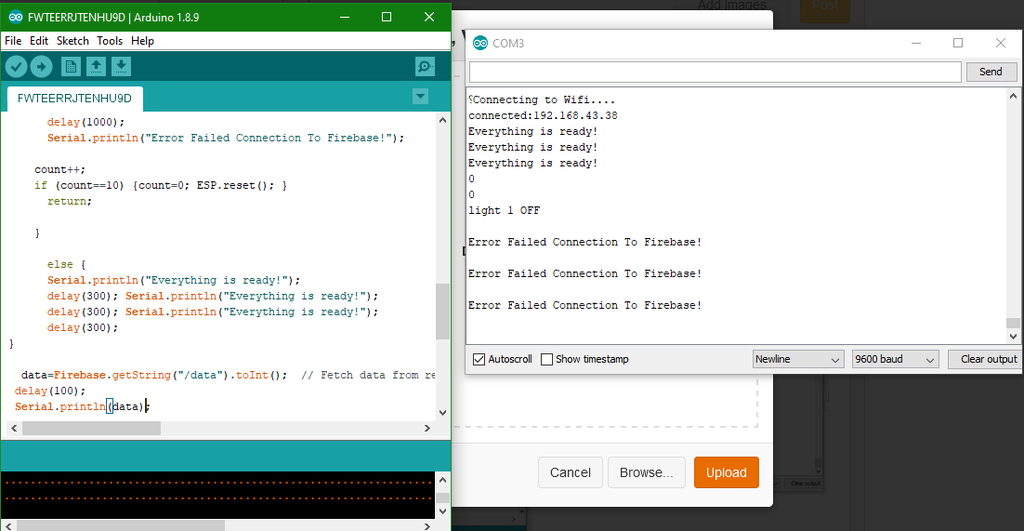Click the Arduino logo in COM3 title bar
This screenshot has width=1024, height=531.
pos(480,43)
